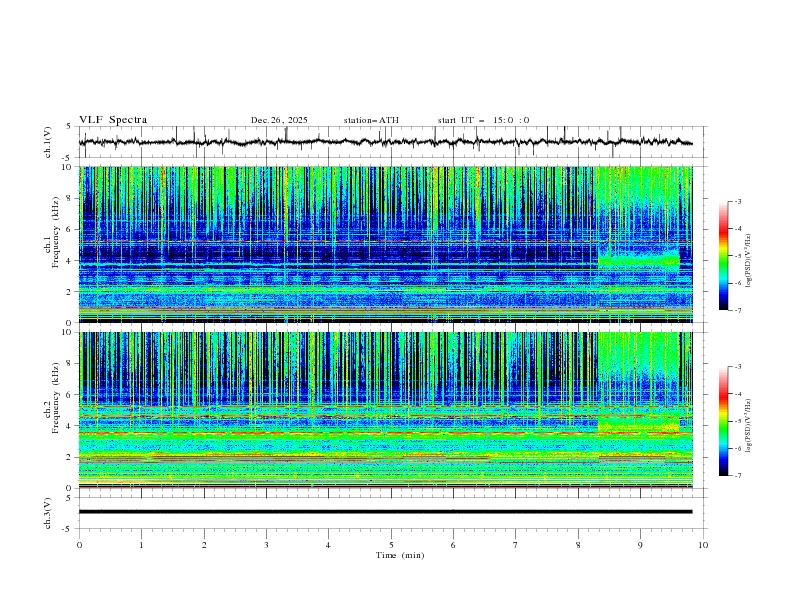
Task: Click the "Time (min)" axis title
Action: [x=400, y=555]
